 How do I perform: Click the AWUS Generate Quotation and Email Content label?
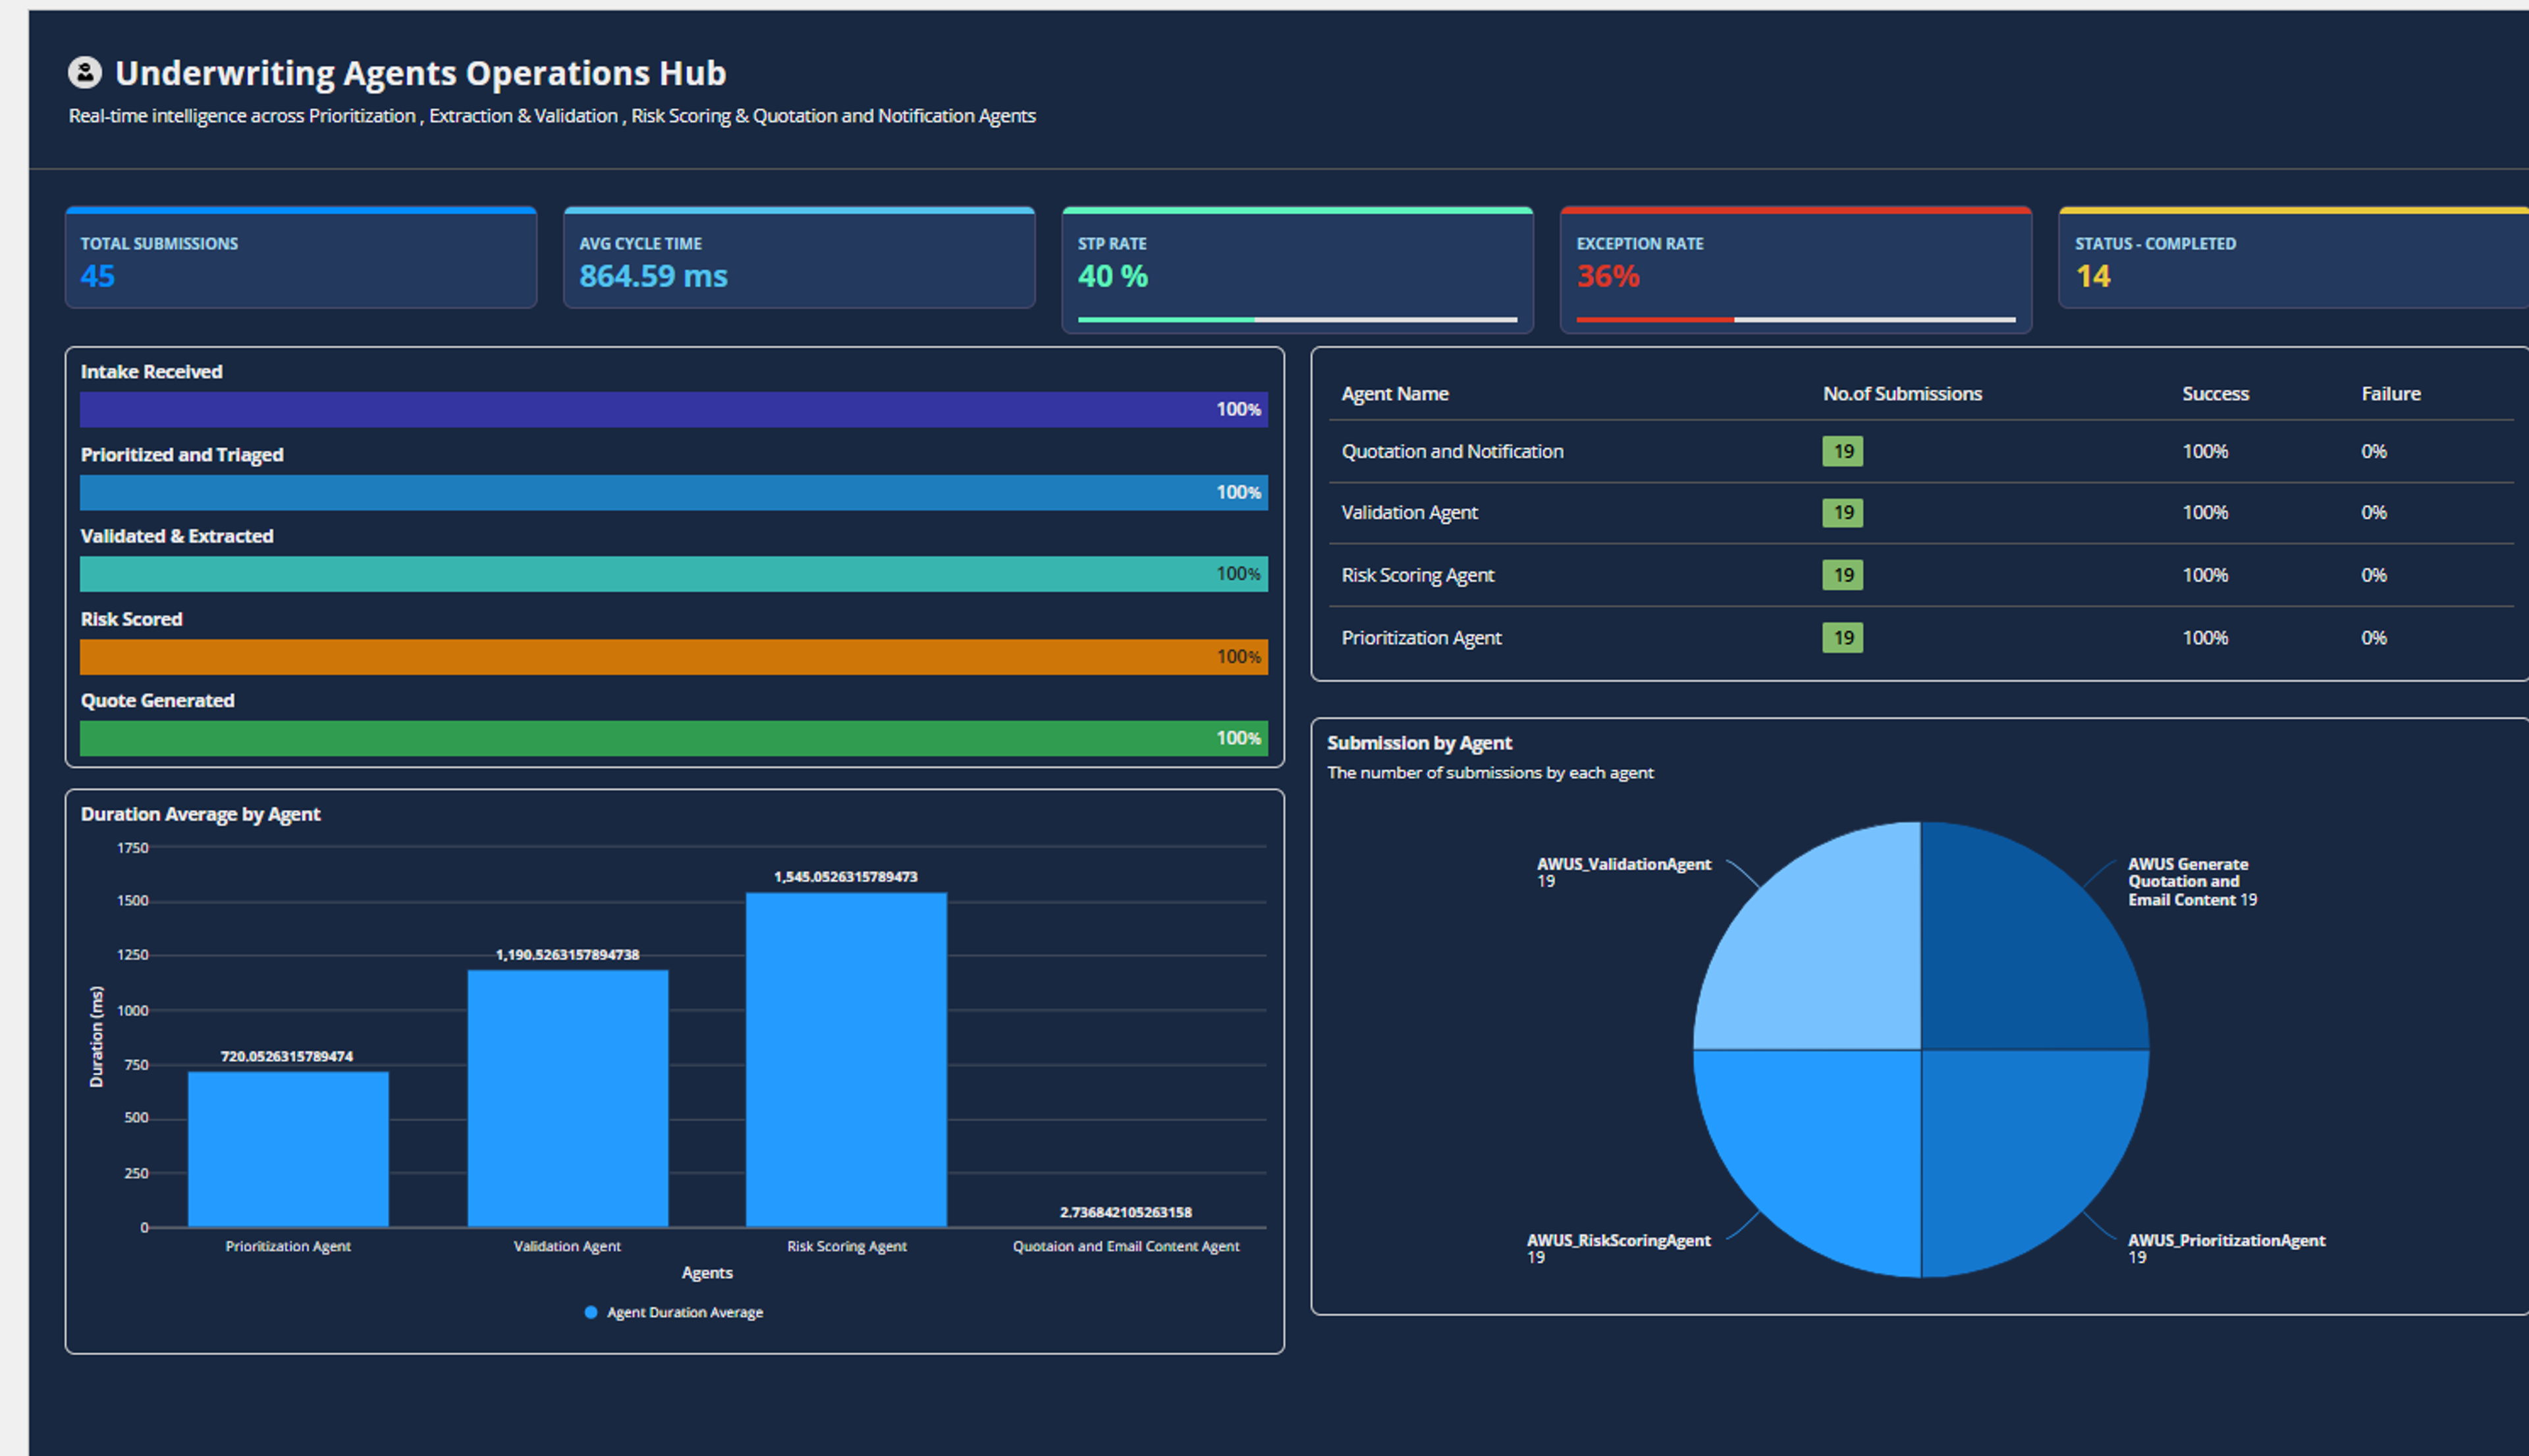pyautogui.click(x=2192, y=882)
